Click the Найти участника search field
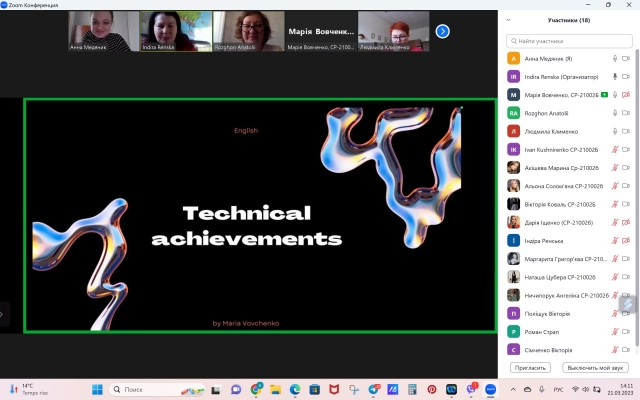 coord(568,40)
